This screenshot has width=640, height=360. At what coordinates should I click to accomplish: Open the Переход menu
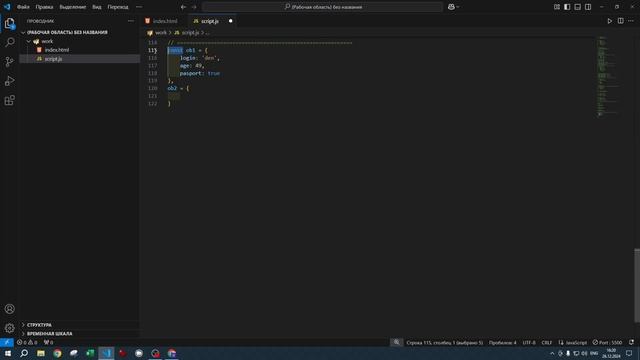pyautogui.click(x=118, y=7)
